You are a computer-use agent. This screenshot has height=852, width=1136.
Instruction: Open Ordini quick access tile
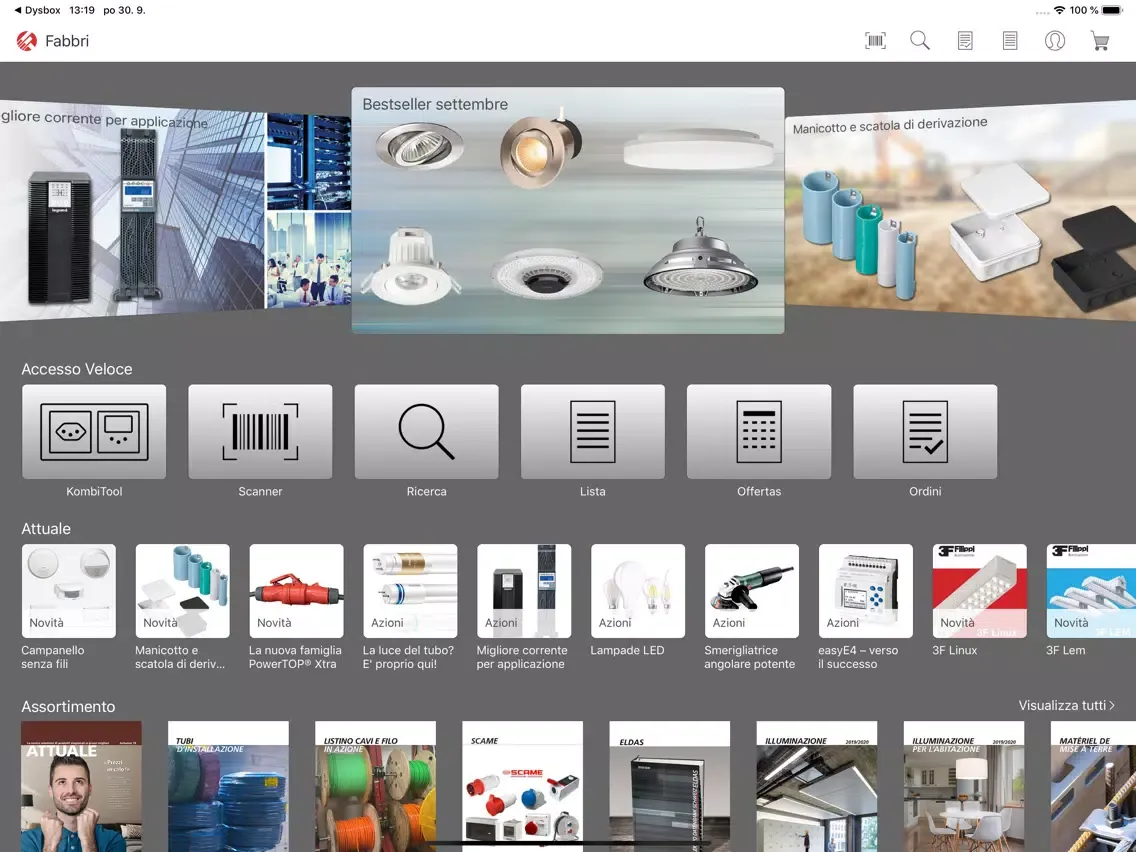coord(925,432)
